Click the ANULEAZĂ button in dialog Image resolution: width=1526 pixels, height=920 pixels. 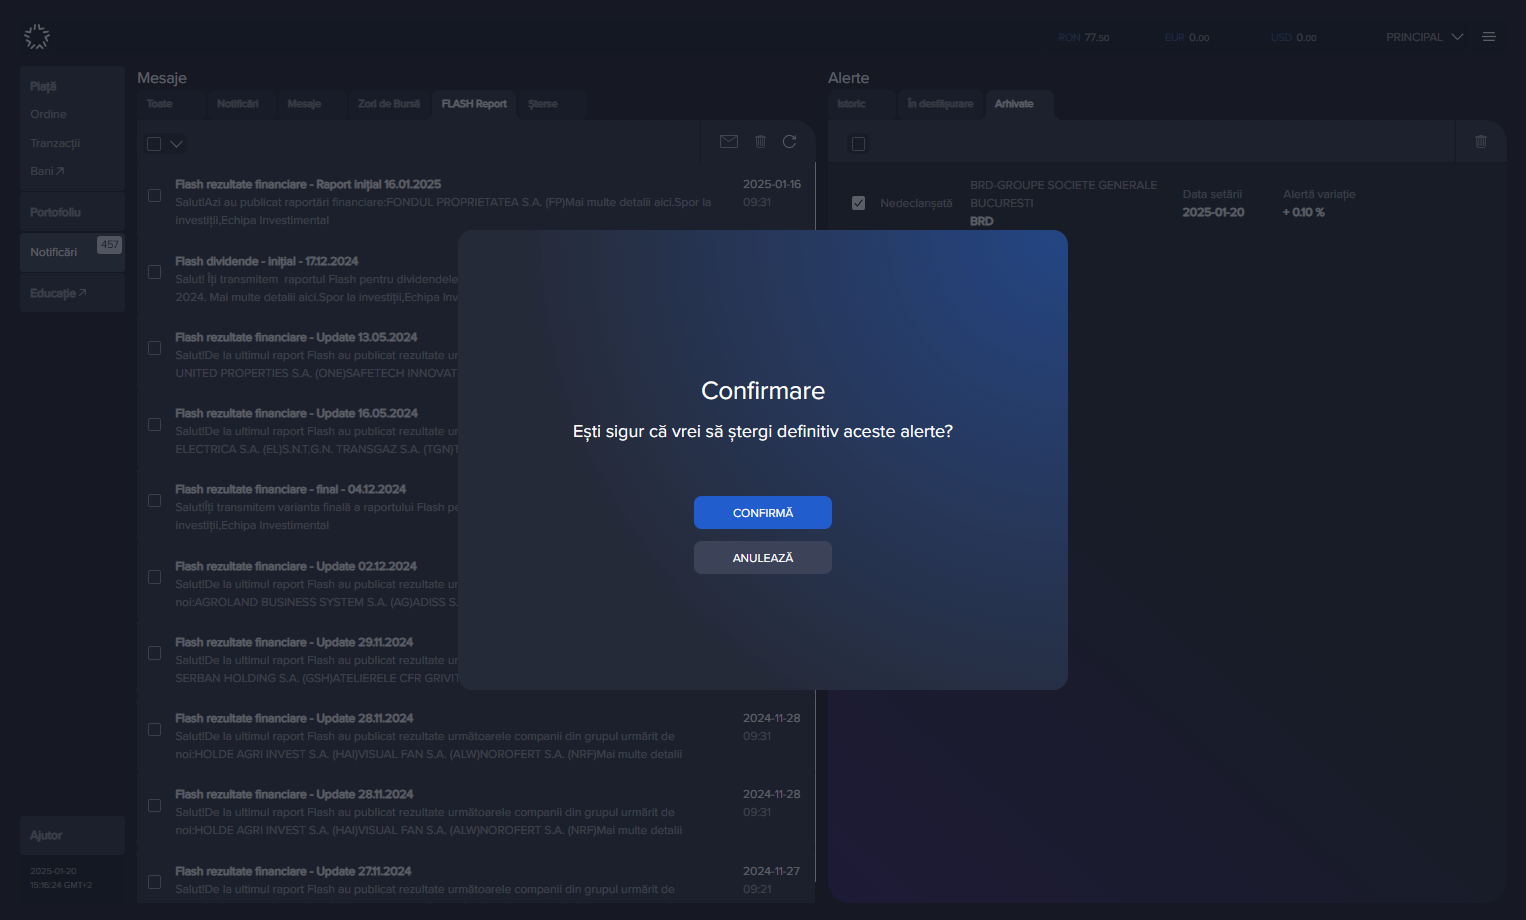[x=763, y=558]
